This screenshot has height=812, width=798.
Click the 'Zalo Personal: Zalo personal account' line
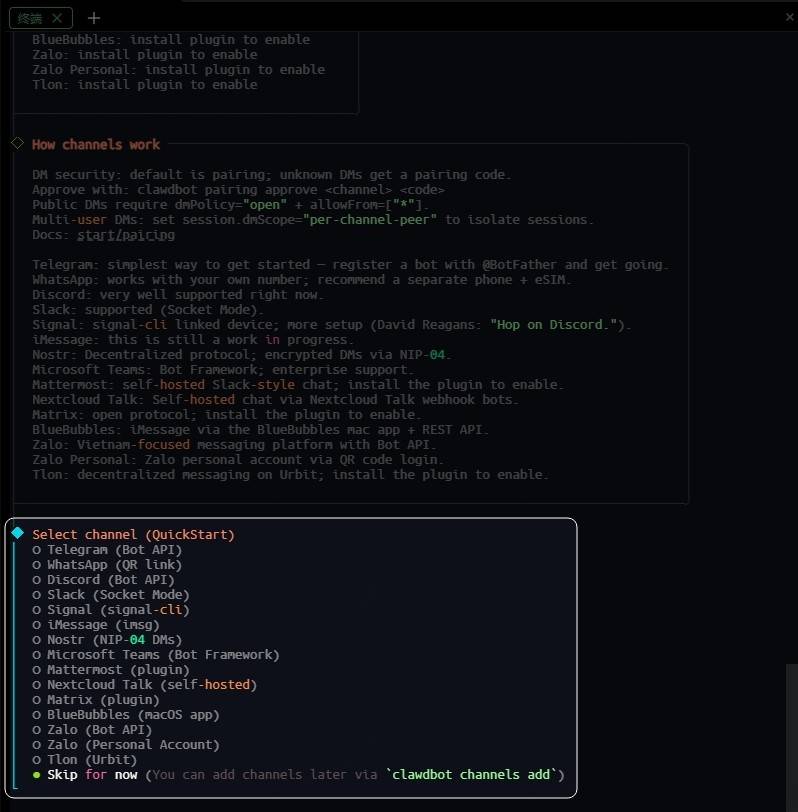238,460
